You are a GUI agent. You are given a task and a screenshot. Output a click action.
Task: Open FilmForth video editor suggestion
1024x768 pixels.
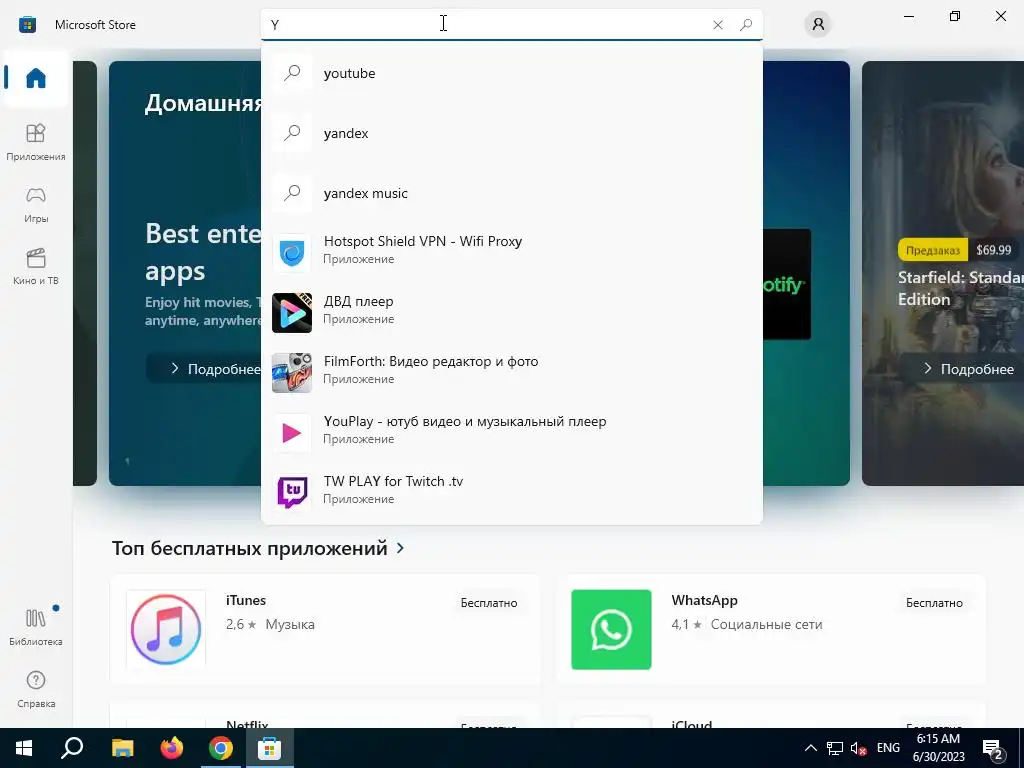pos(511,373)
